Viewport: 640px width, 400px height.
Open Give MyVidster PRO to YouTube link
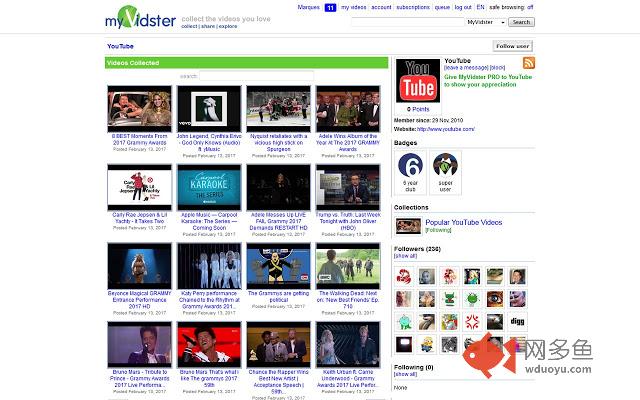click(488, 80)
